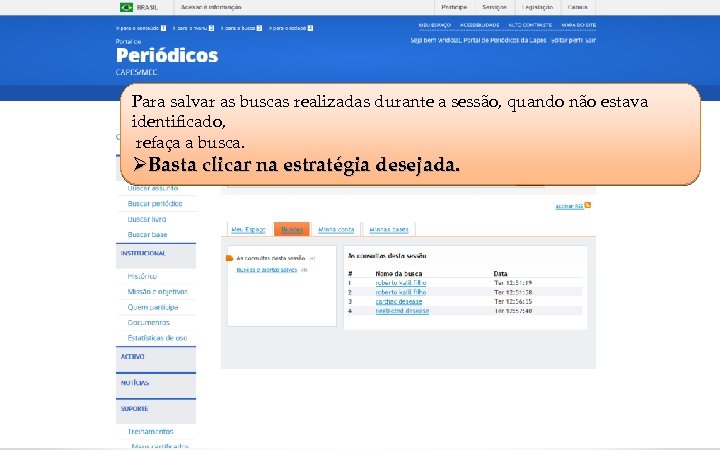Click Ir para o rodapé shortcut
This screenshot has width=720, height=450.
pos(291,28)
